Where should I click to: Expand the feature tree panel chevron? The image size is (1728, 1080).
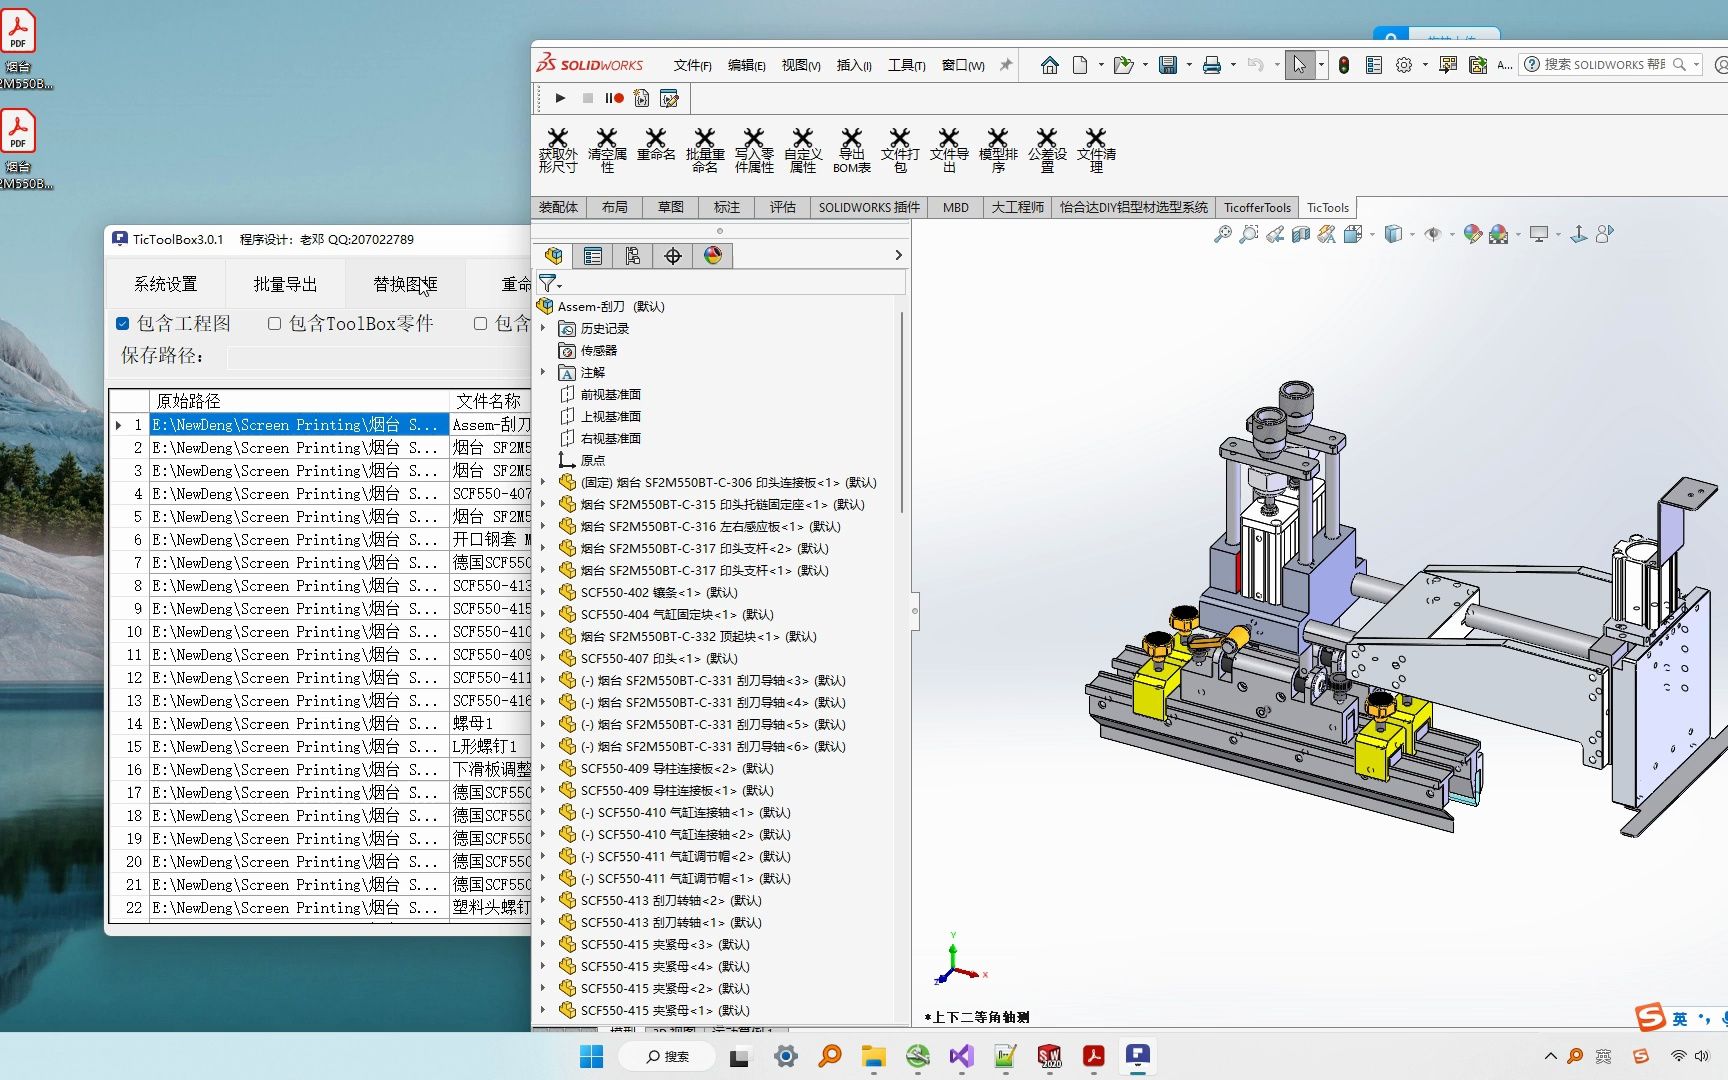click(x=898, y=255)
